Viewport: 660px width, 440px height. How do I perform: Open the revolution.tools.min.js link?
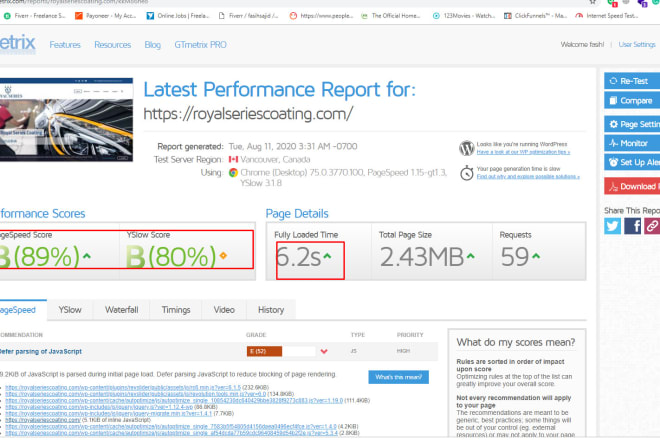pyautogui.click(x=136, y=394)
